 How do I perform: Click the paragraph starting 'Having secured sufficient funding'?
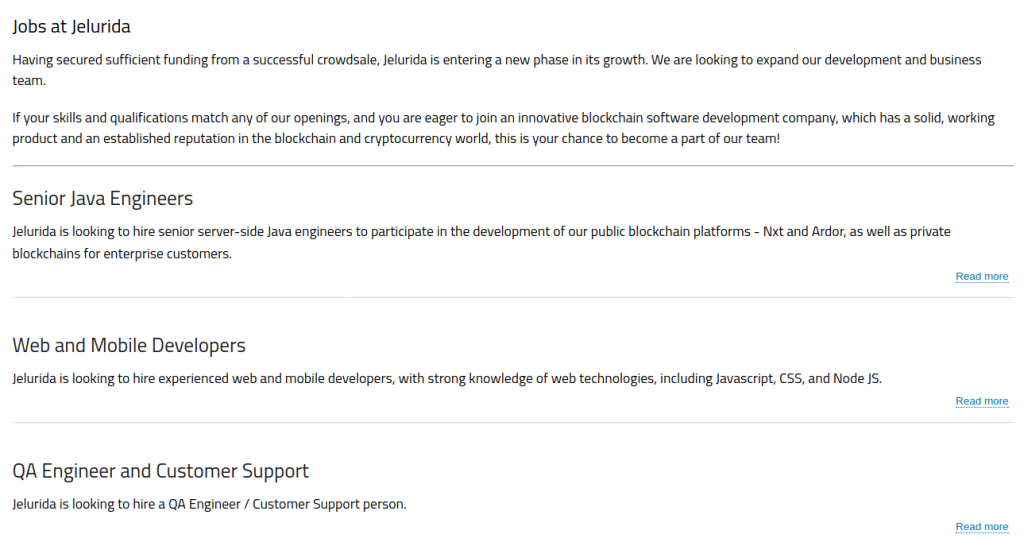[x=496, y=70]
